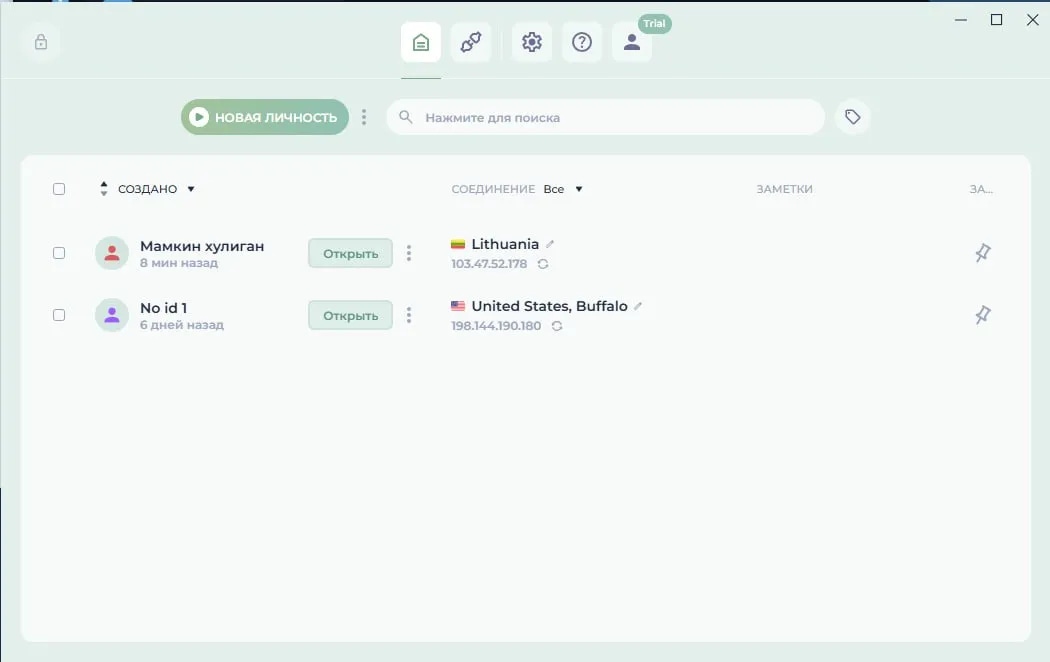1050x662 pixels.
Task: Toggle sort order arrows near Создано
Action: tap(103, 189)
